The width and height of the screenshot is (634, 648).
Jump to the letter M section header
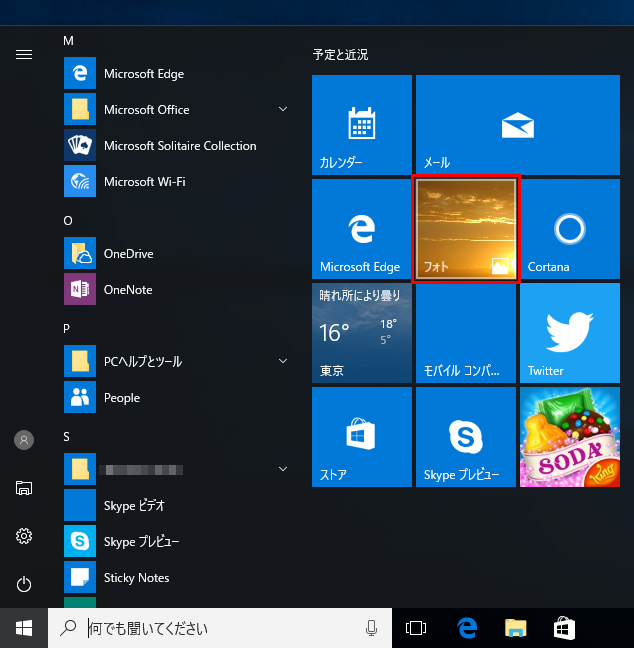69,41
